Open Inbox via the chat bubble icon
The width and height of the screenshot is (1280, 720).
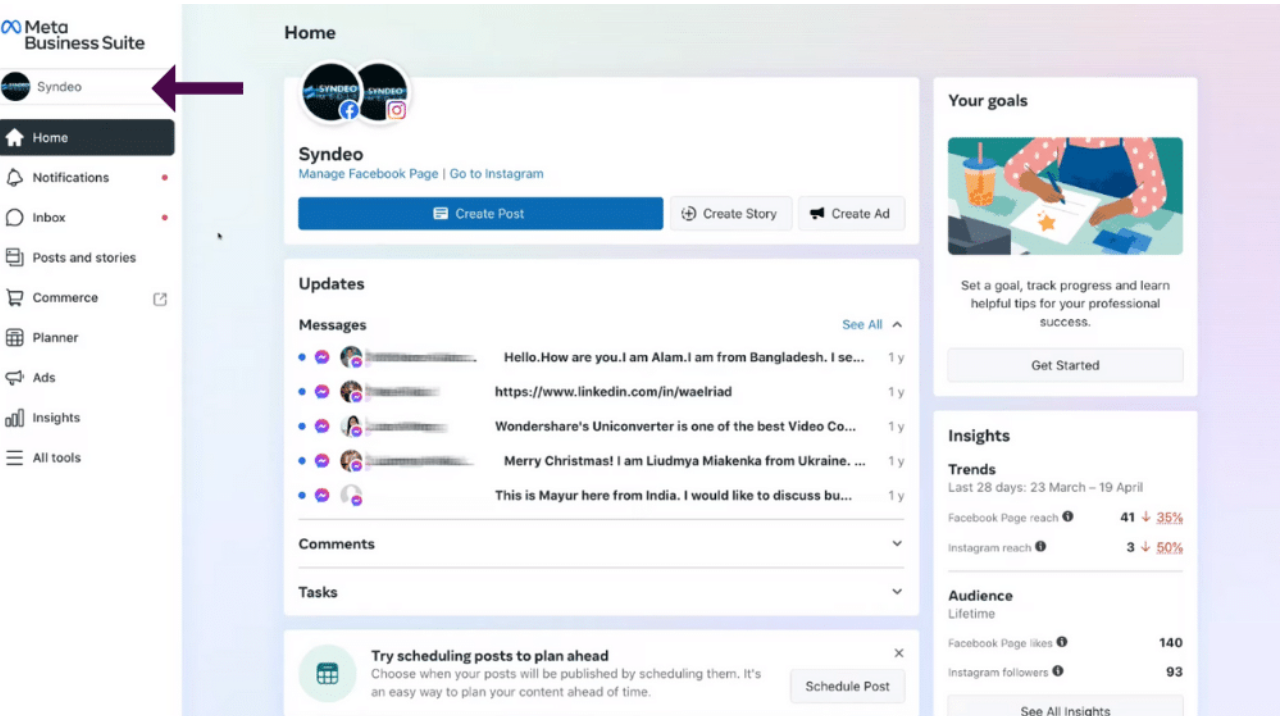pos(15,217)
